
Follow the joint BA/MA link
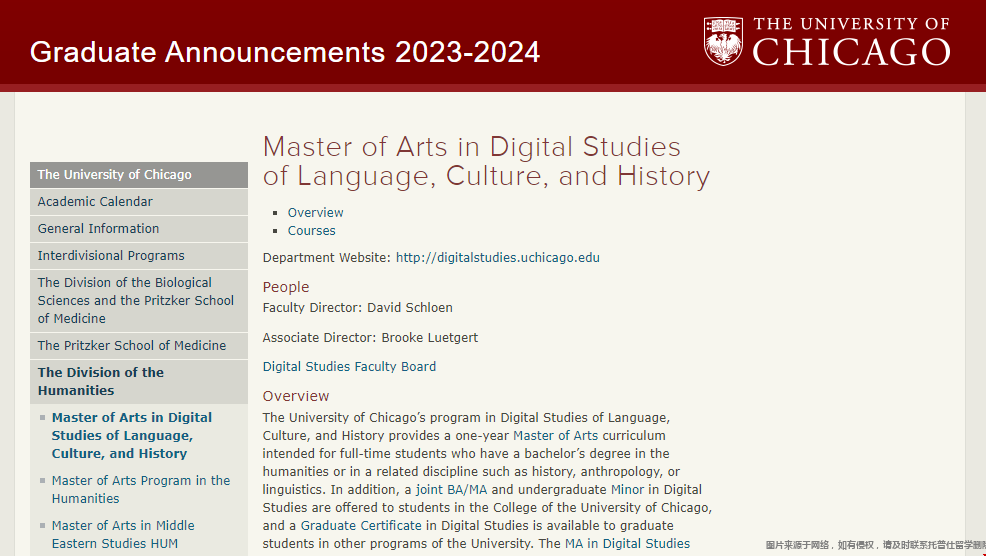(451, 490)
